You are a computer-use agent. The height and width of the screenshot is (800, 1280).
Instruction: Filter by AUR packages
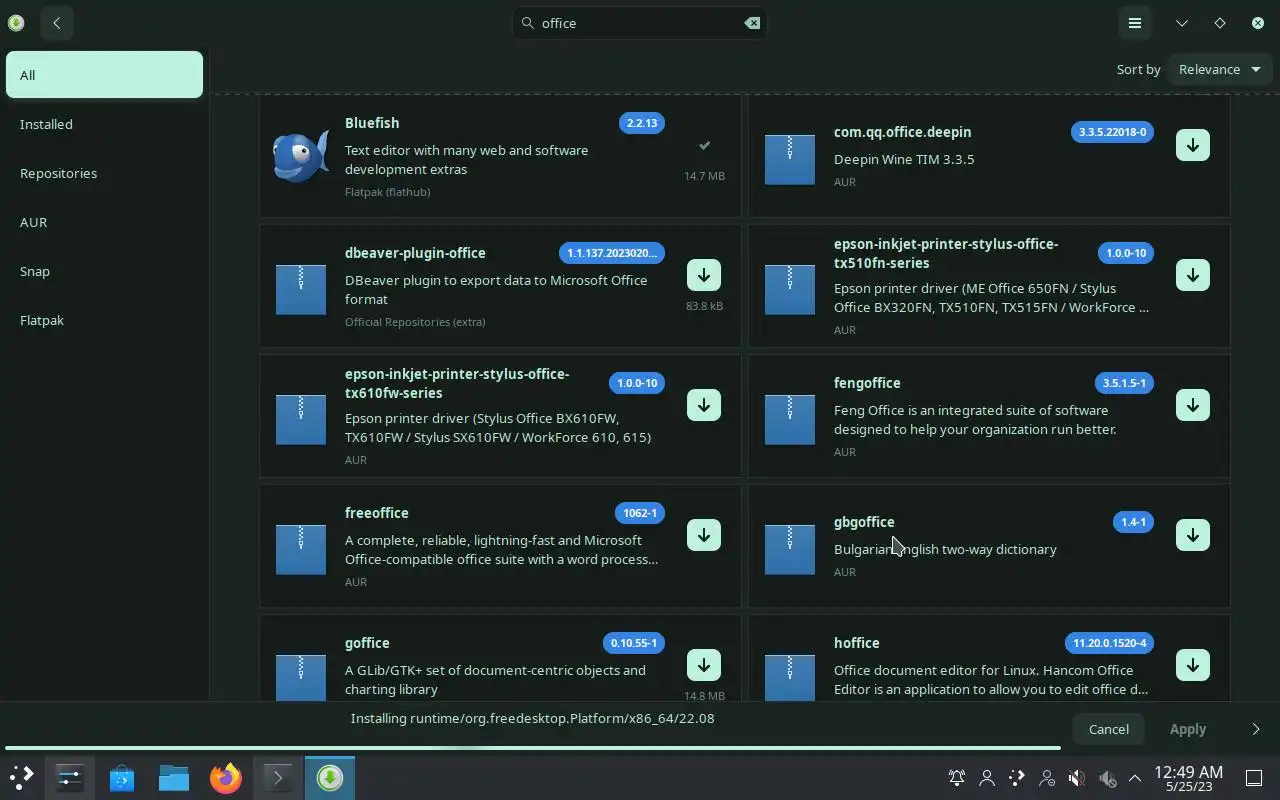click(x=104, y=222)
